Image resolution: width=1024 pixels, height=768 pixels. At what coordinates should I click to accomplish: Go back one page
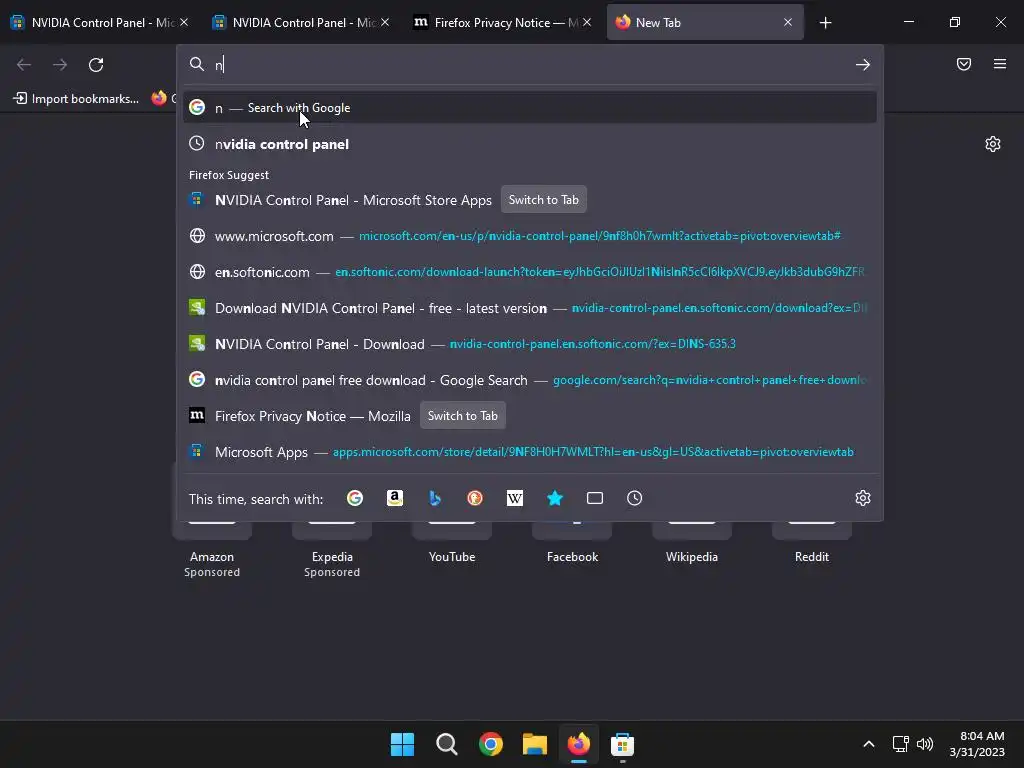(x=24, y=65)
